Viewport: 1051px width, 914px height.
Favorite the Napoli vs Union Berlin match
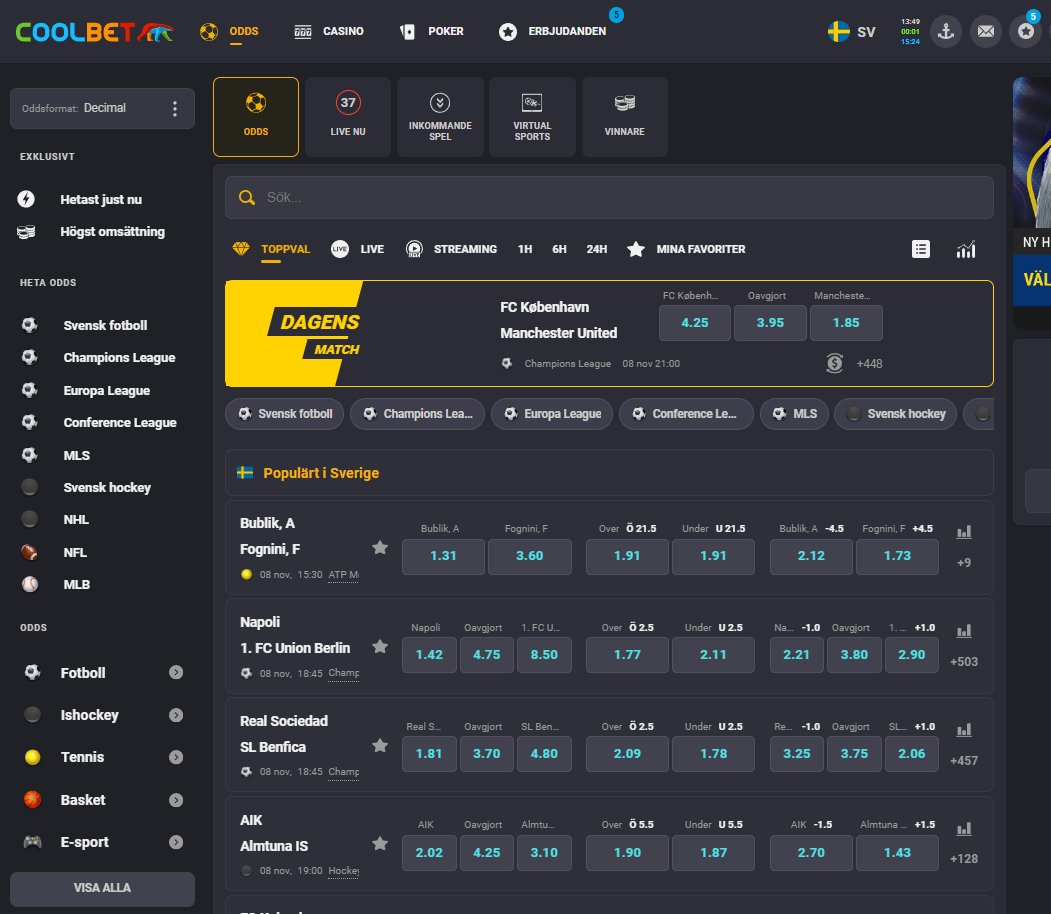380,647
